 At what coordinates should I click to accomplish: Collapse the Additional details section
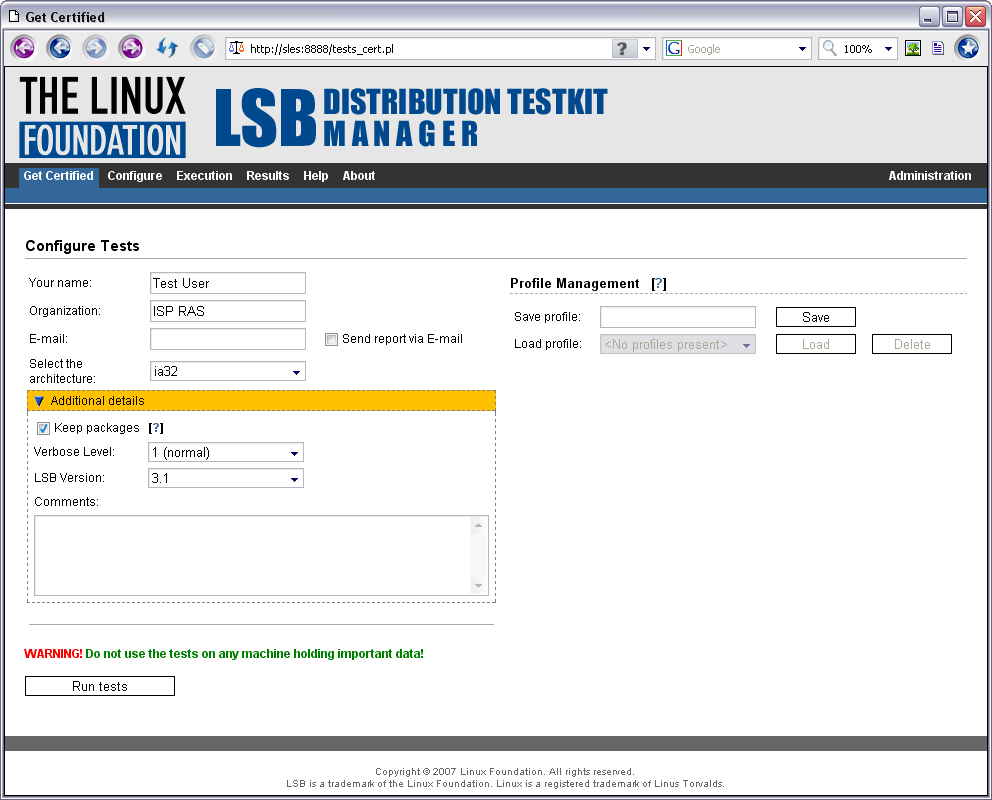(x=261, y=401)
